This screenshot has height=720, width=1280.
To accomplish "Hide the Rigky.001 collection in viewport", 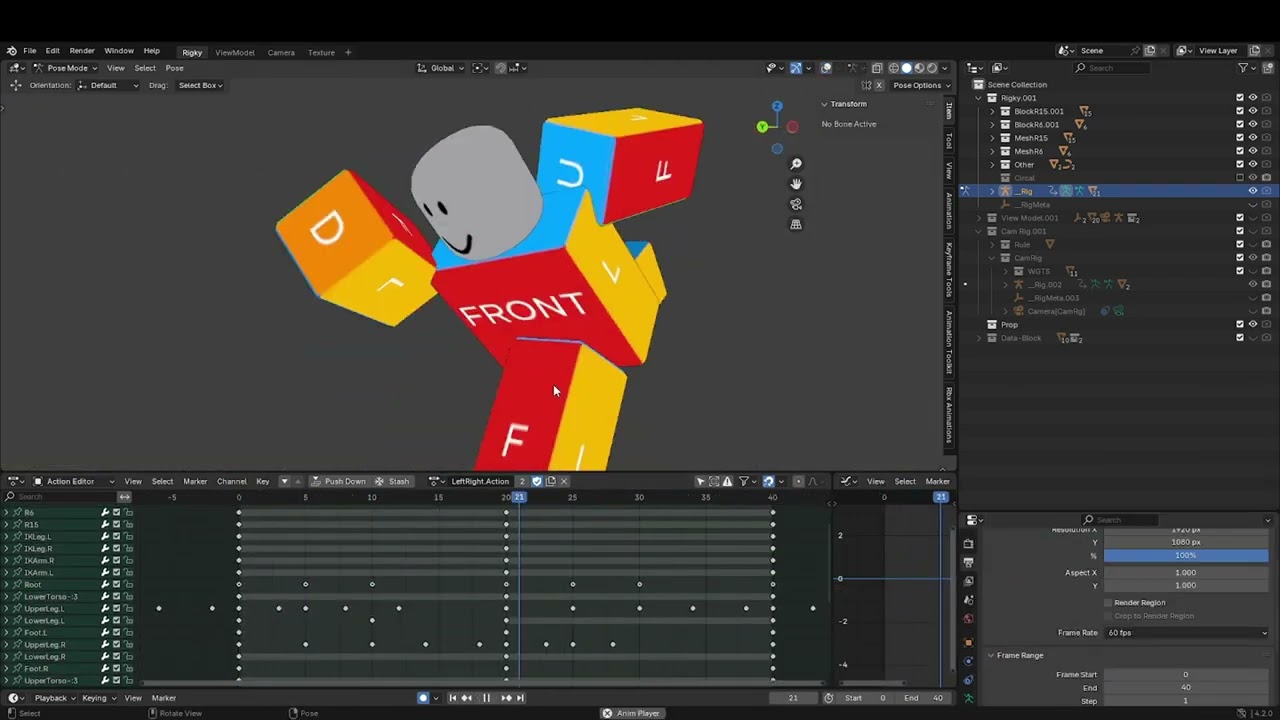I will click(x=1253, y=98).
